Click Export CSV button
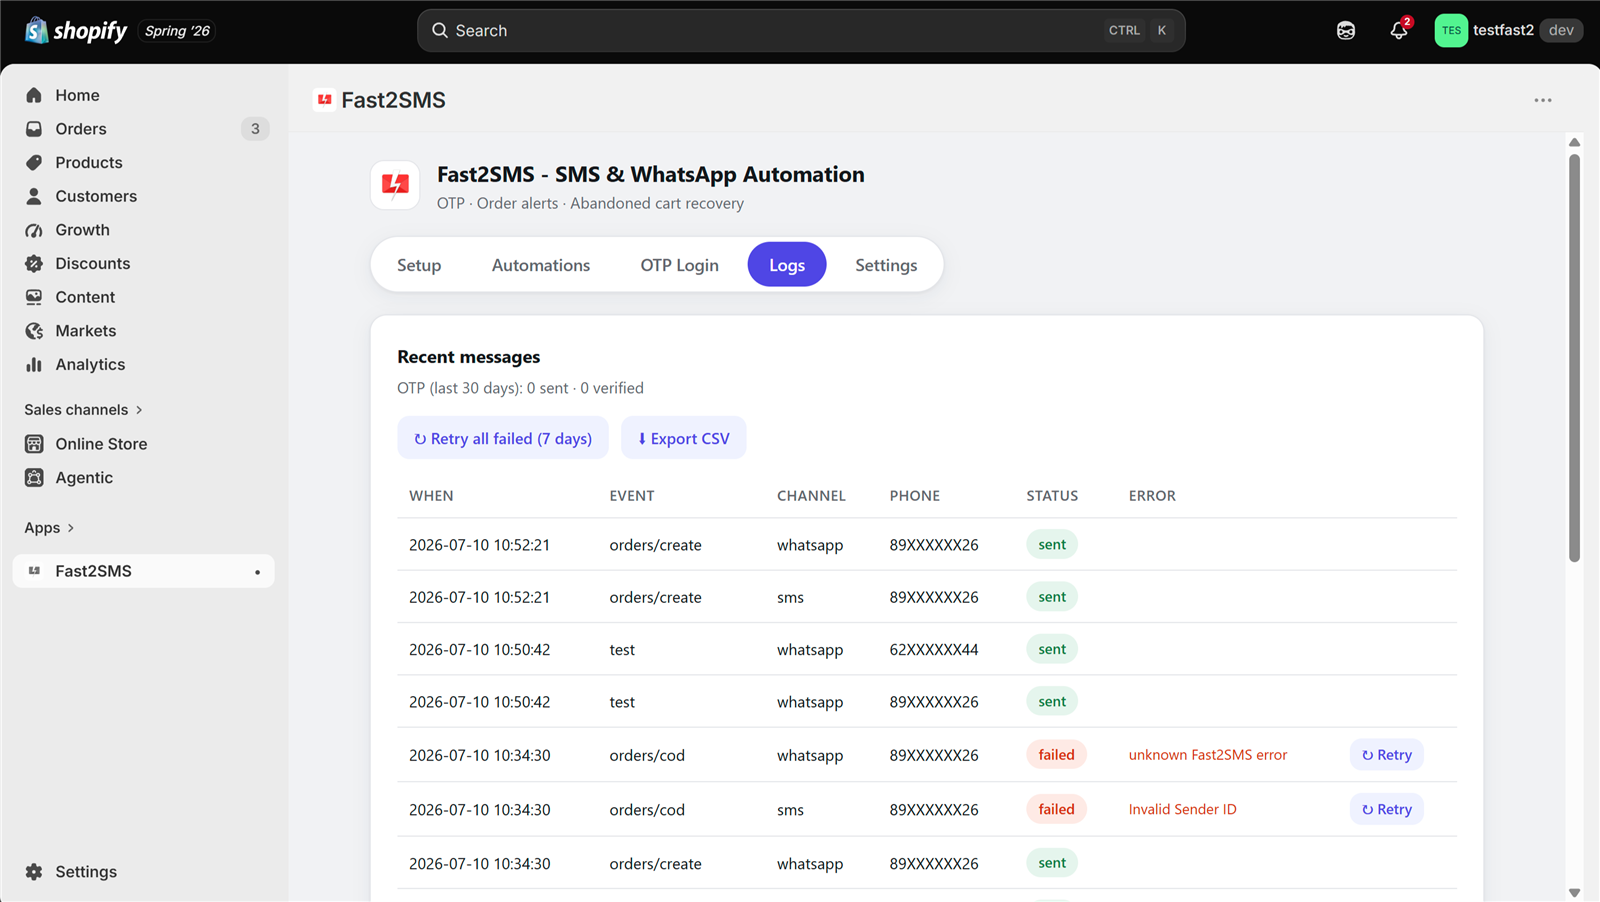This screenshot has height=902, width=1600. [684, 438]
